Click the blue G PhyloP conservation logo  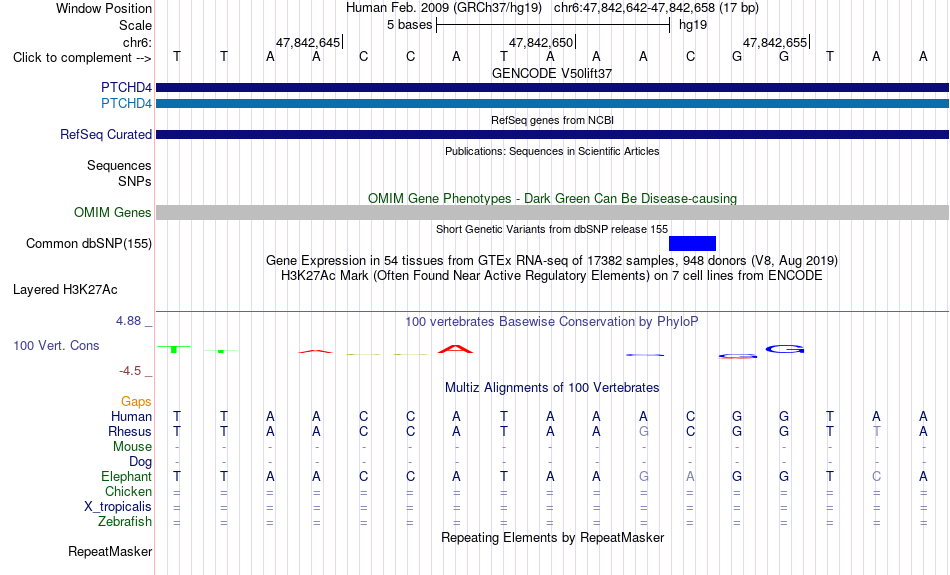click(x=785, y=349)
